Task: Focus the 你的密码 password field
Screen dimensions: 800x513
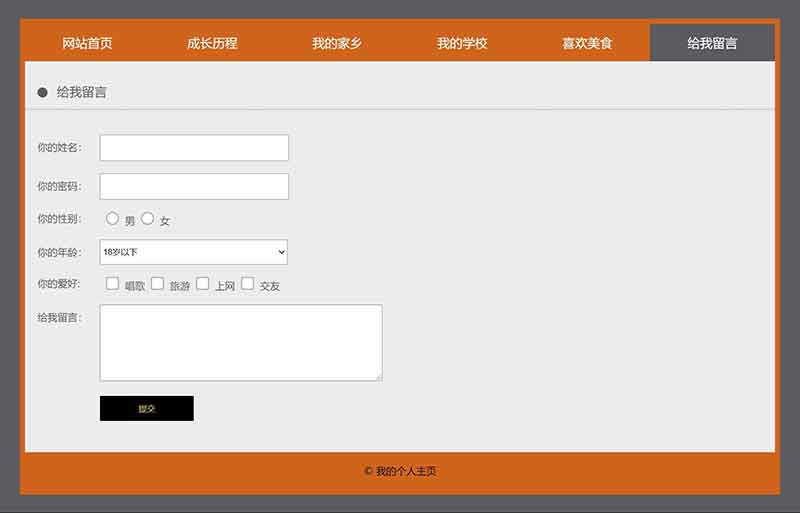Action: click(x=194, y=186)
